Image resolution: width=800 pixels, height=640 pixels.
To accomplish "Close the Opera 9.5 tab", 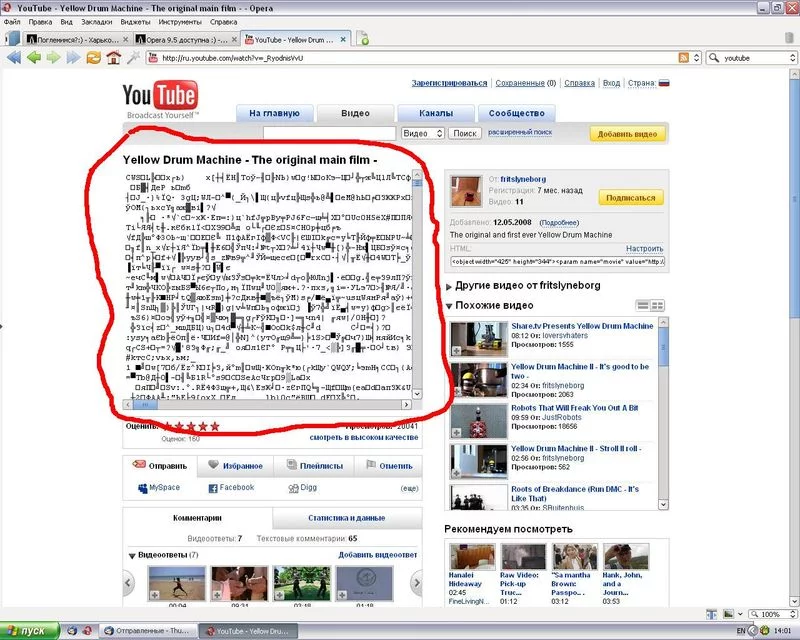I will (x=235, y=39).
